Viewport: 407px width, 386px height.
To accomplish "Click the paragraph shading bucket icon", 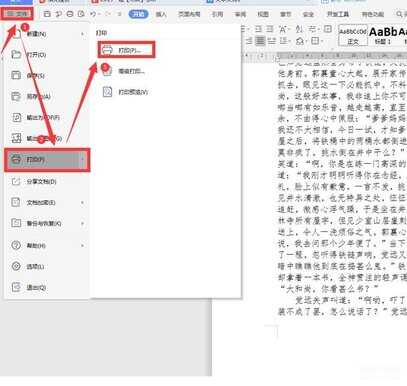I will [x=300, y=41].
